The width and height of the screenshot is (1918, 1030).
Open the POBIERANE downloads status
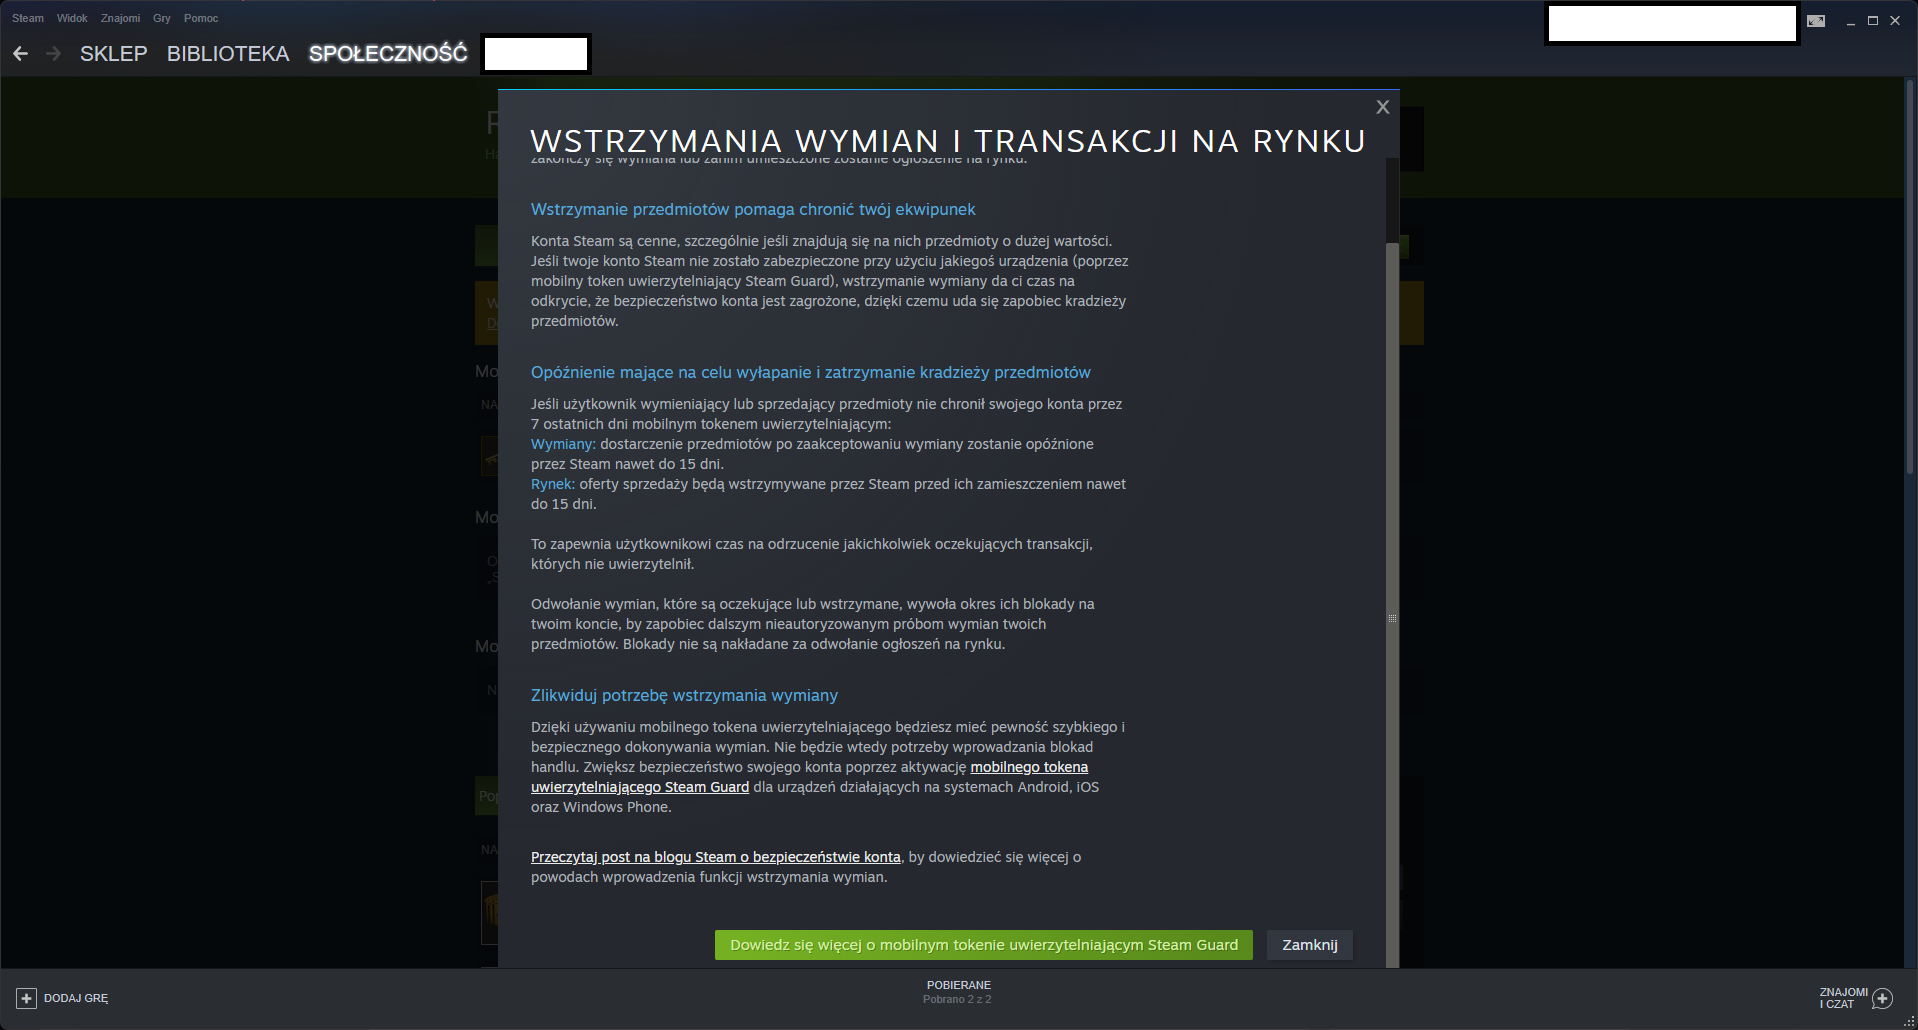pos(958,991)
